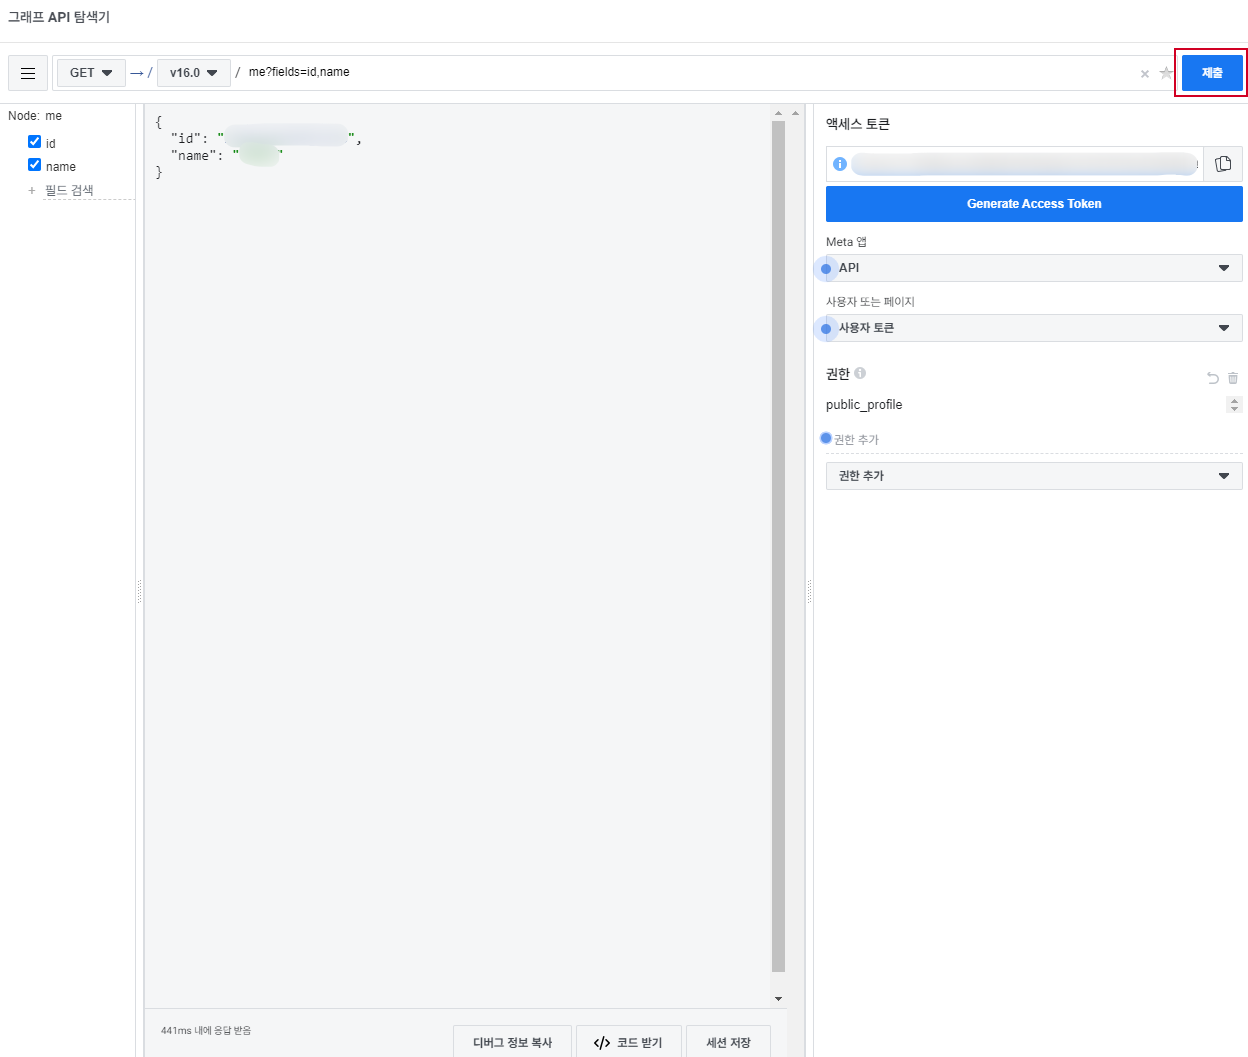Click the 필드 검색 search field
1248x1057 pixels.
click(89, 190)
